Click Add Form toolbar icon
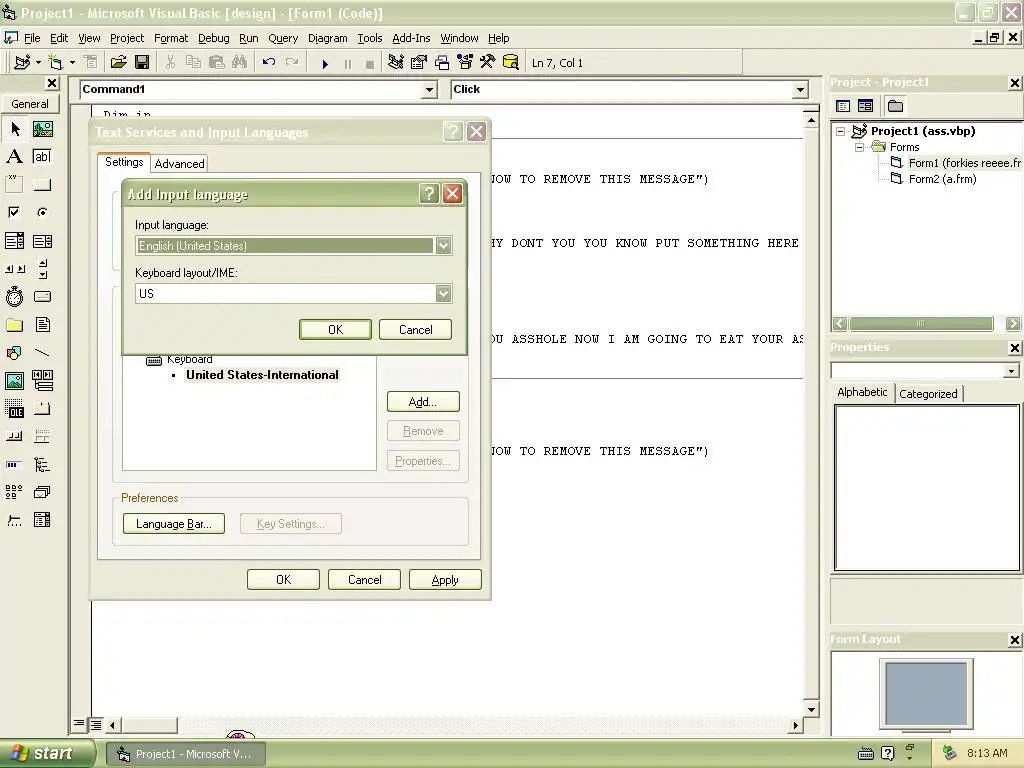This screenshot has height=768, width=1024. (56, 63)
